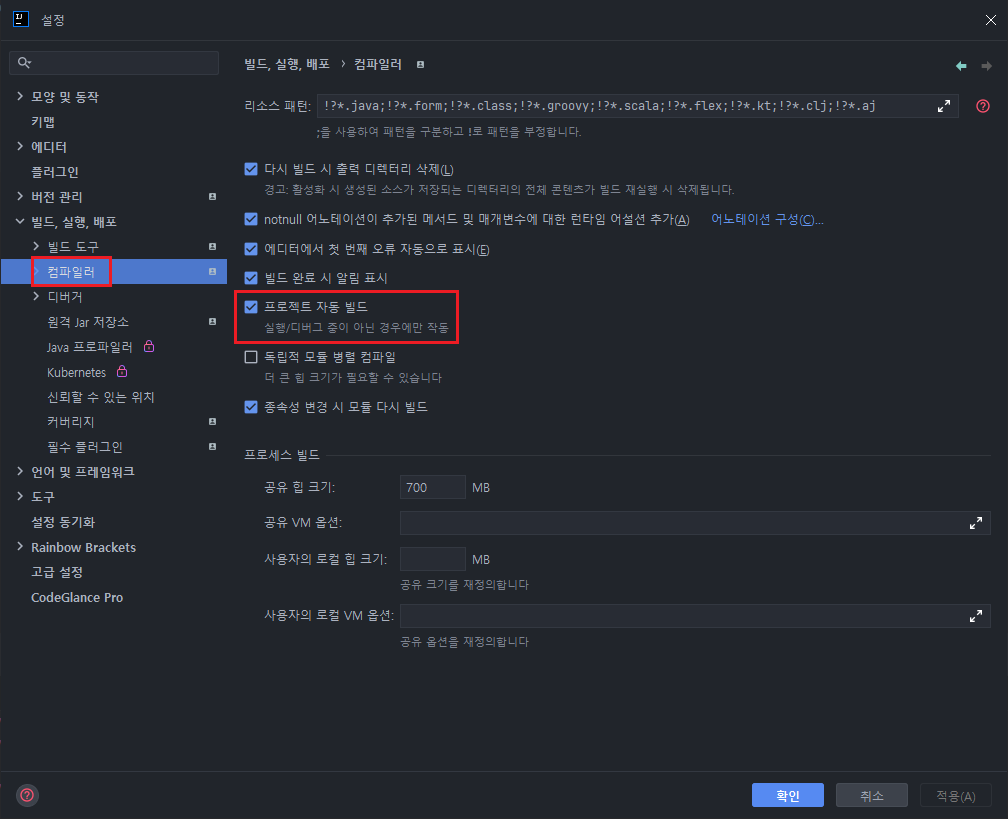Screen dimensions: 1008x819
Task: Expand the user local VM options field
Action: [976, 615]
